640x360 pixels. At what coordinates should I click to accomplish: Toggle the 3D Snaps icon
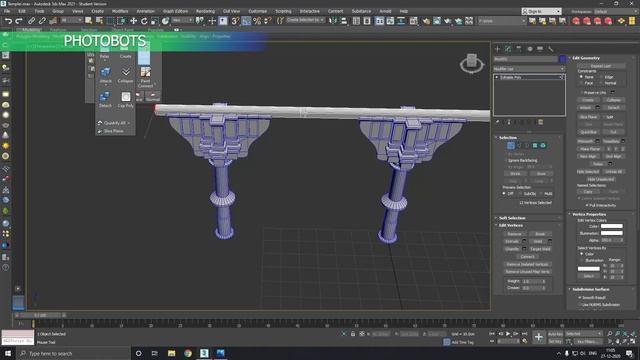pos(235,20)
